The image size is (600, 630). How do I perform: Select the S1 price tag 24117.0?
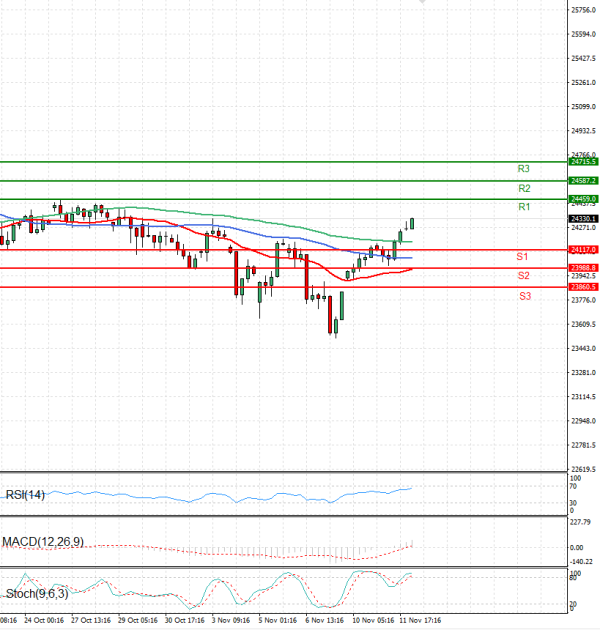tap(583, 249)
